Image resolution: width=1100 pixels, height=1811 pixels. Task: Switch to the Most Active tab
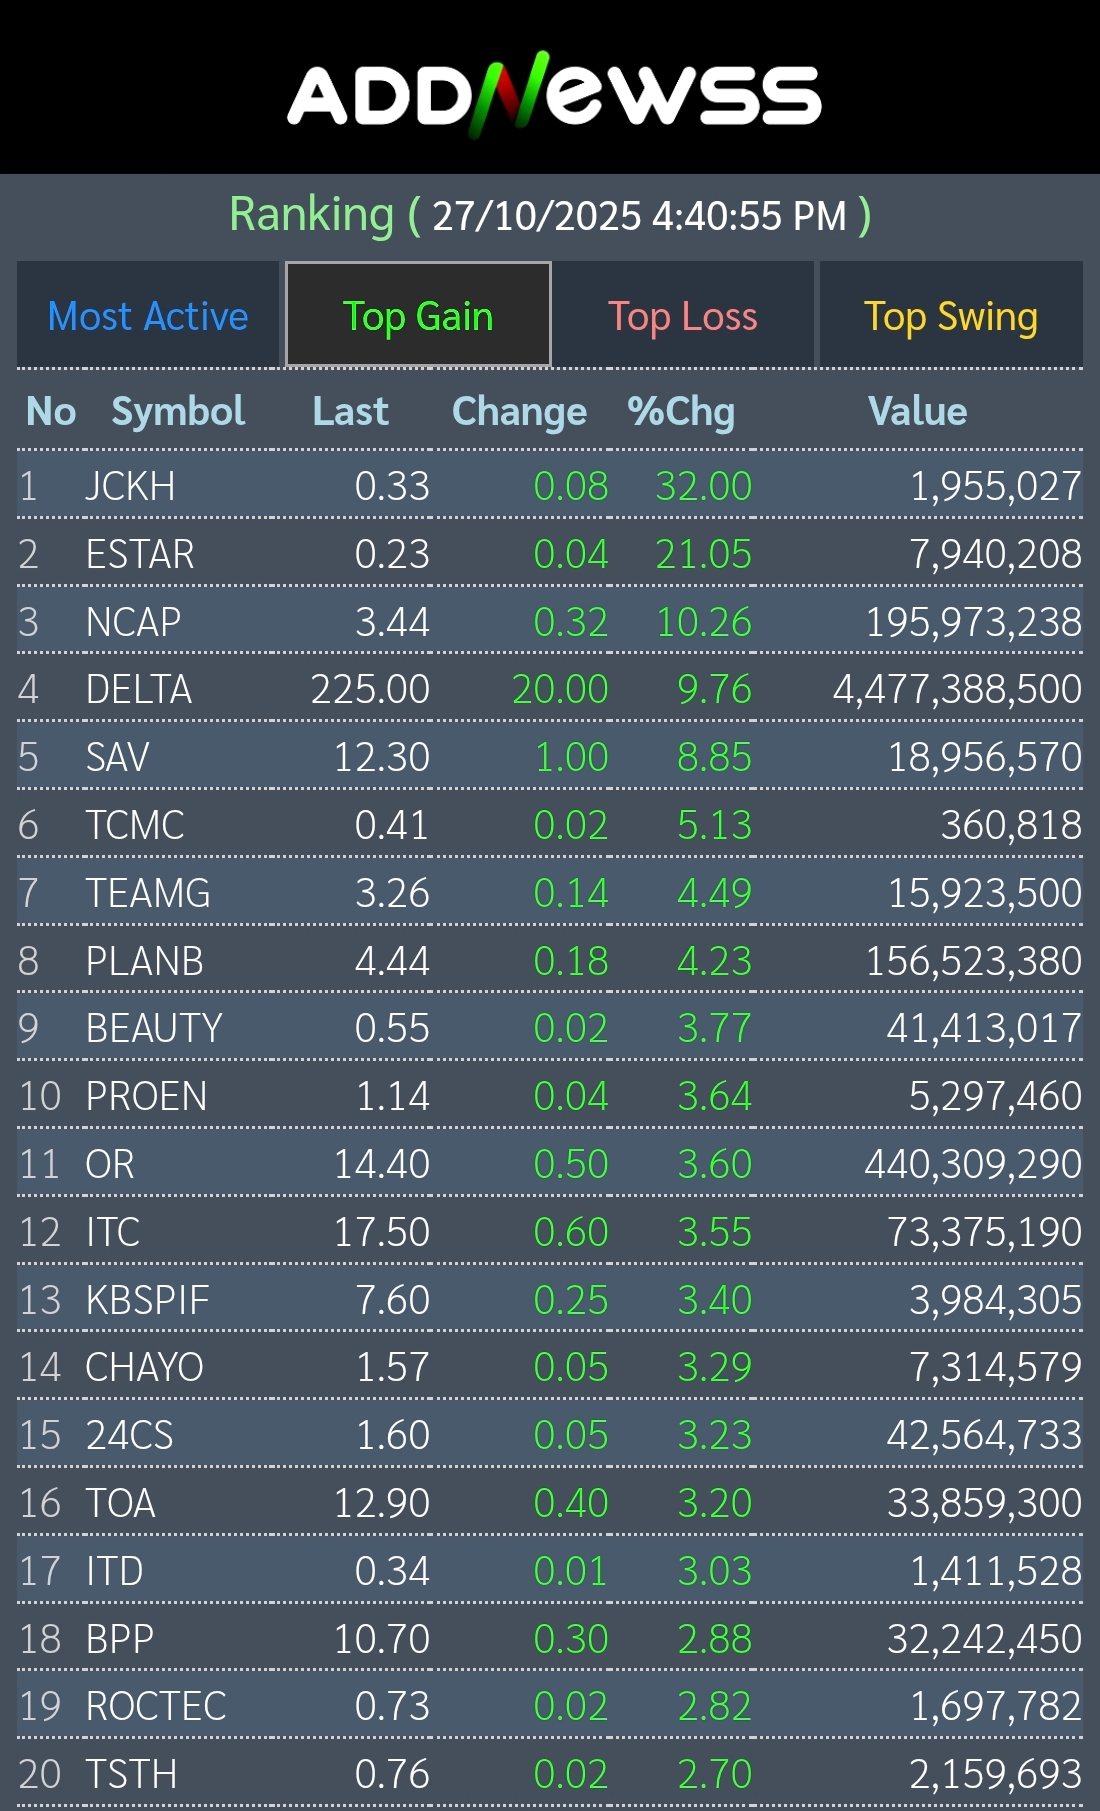pos(148,316)
